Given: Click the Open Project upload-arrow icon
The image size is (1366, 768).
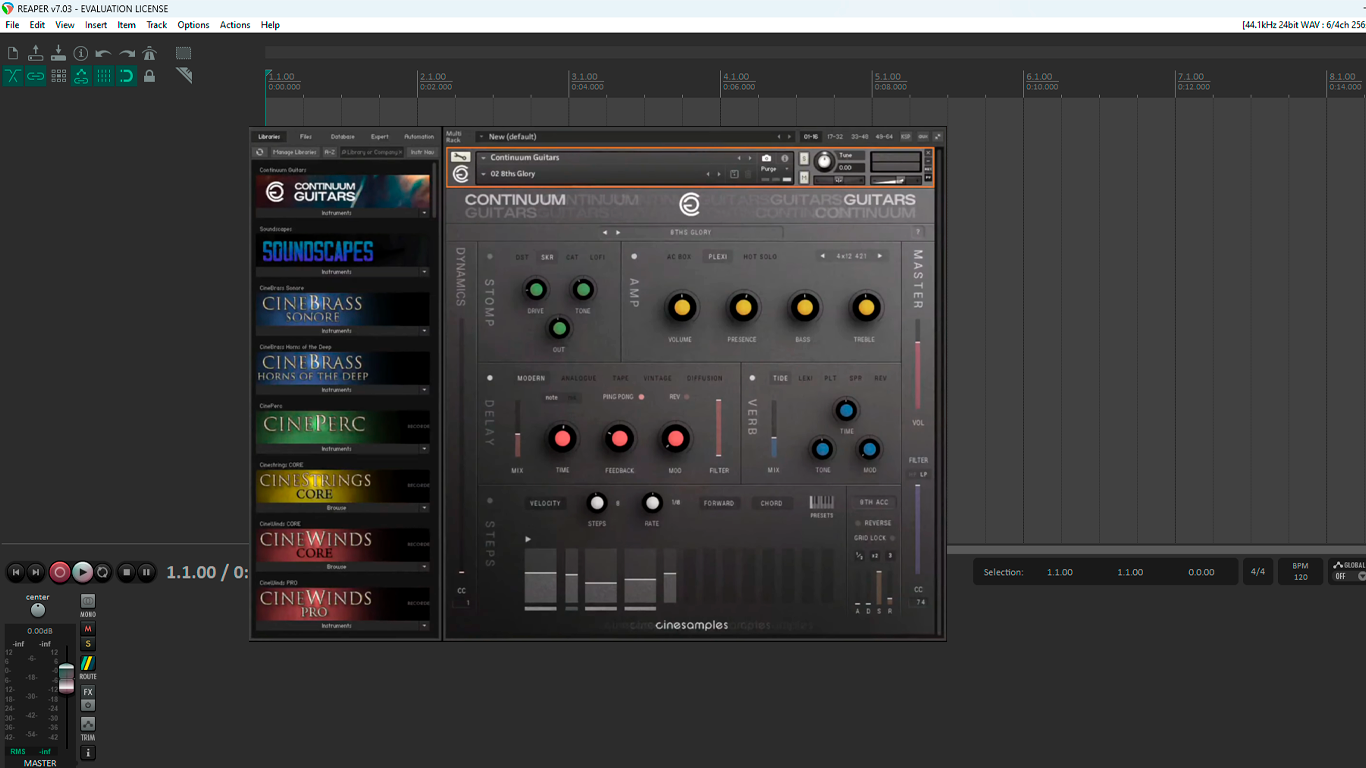Looking at the screenshot, I should [36, 53].
